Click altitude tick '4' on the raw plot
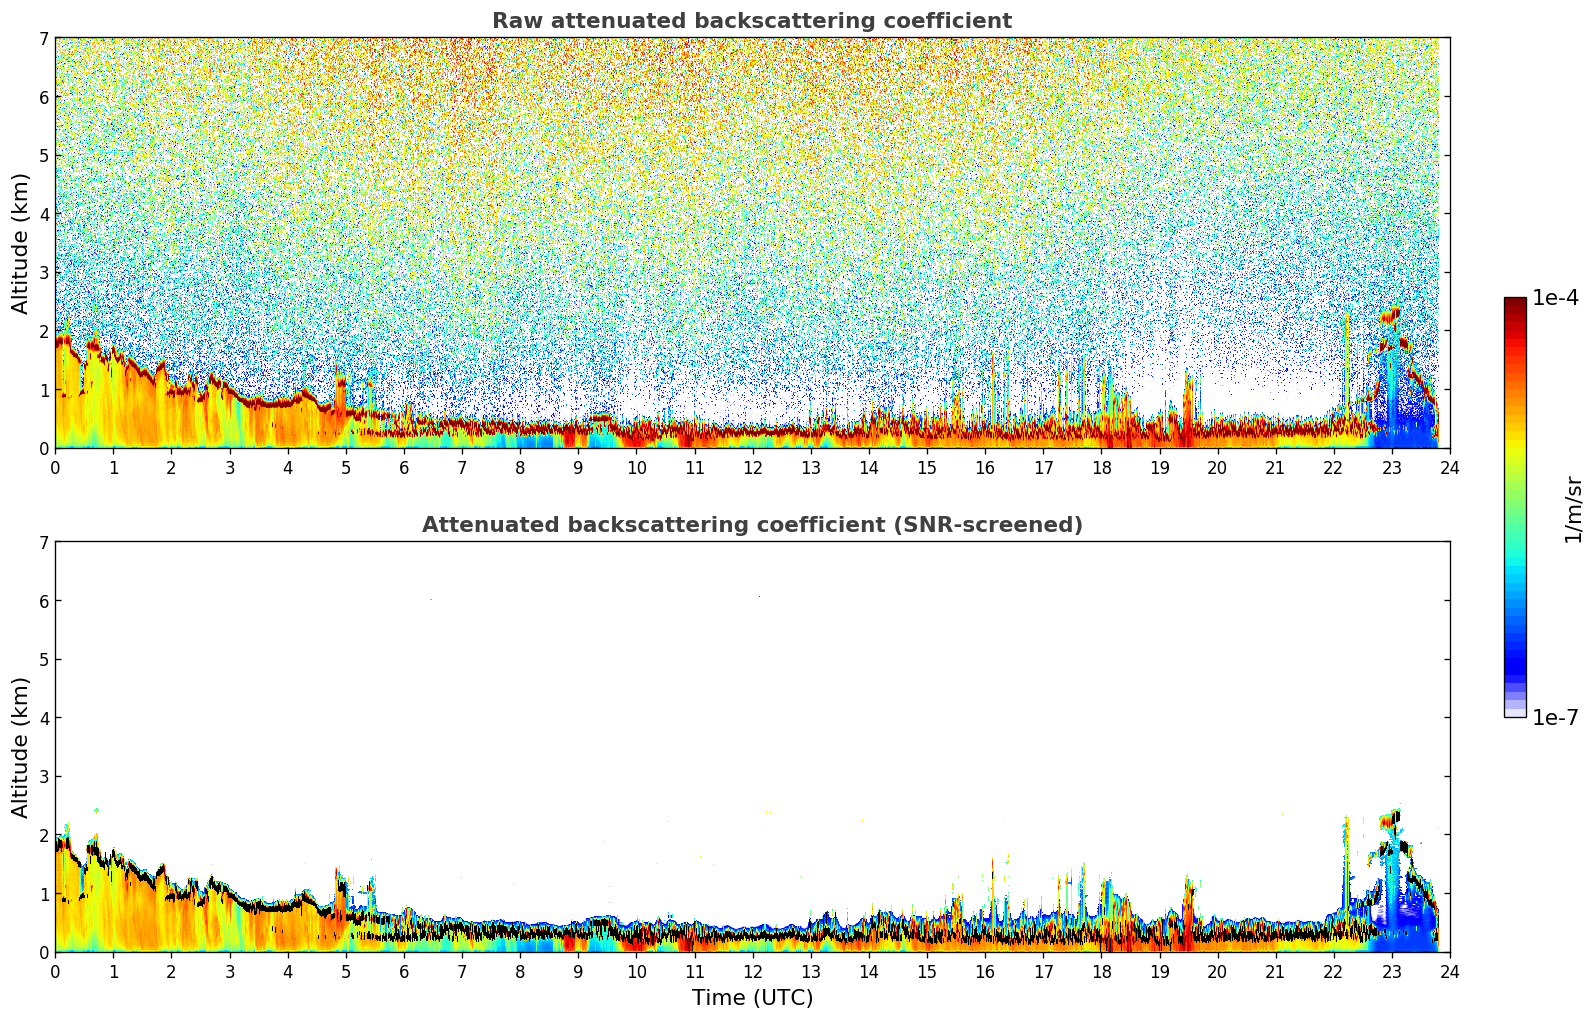1595x1020 pixels. [44, 214]
